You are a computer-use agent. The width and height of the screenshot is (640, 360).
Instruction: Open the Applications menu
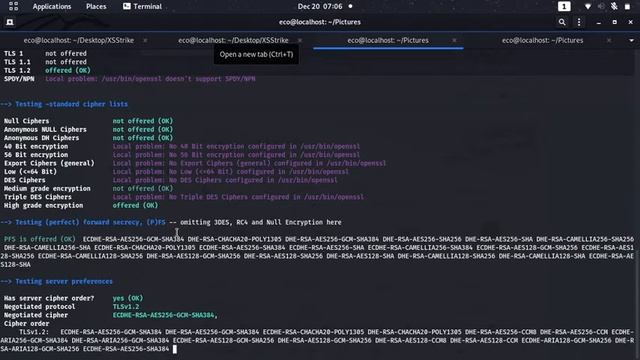pos(52,7)
